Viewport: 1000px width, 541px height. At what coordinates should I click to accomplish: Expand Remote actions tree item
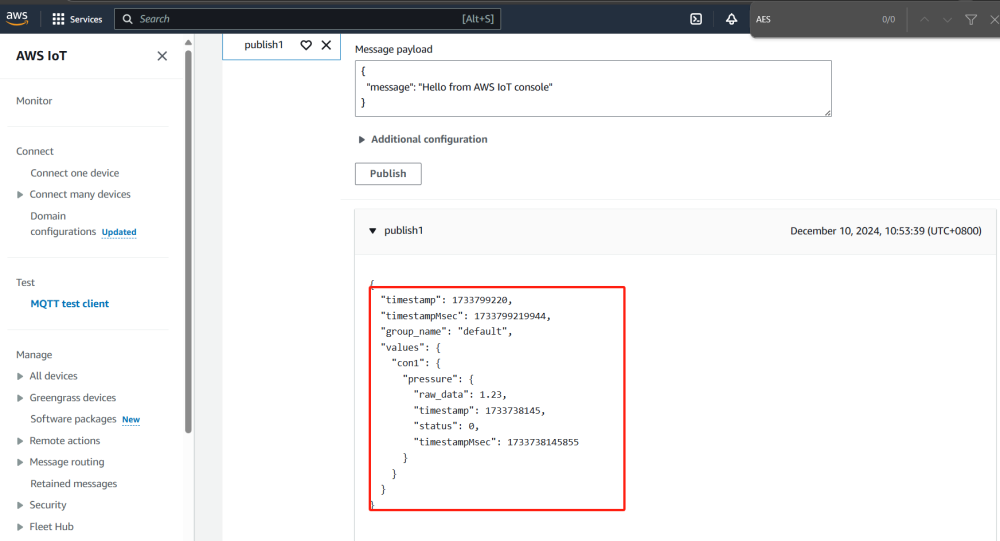20,441
